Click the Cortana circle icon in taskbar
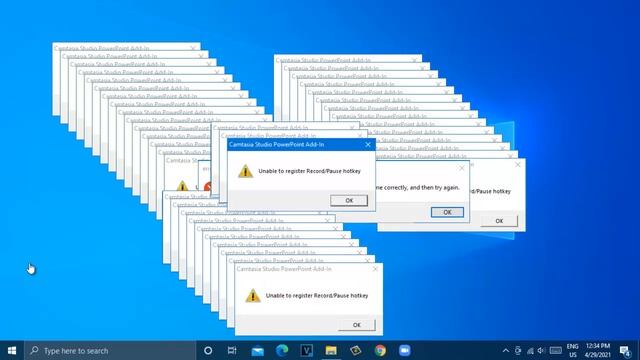 click(208, 350)
